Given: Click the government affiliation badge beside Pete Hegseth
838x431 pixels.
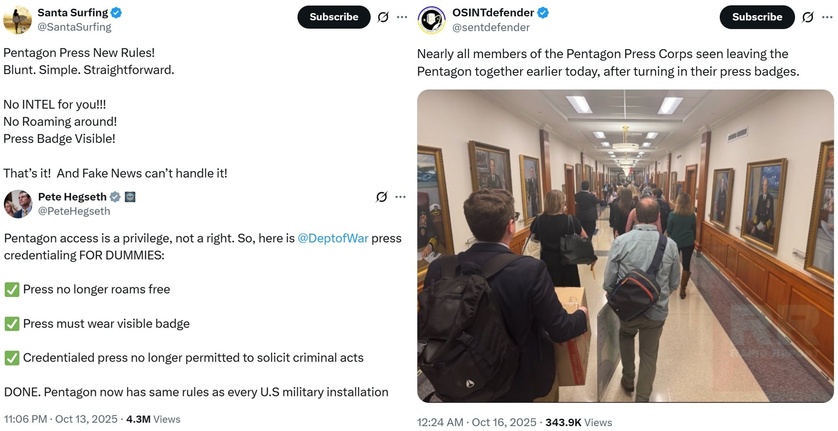Looking at the screenshot, I should click(130, 197).
